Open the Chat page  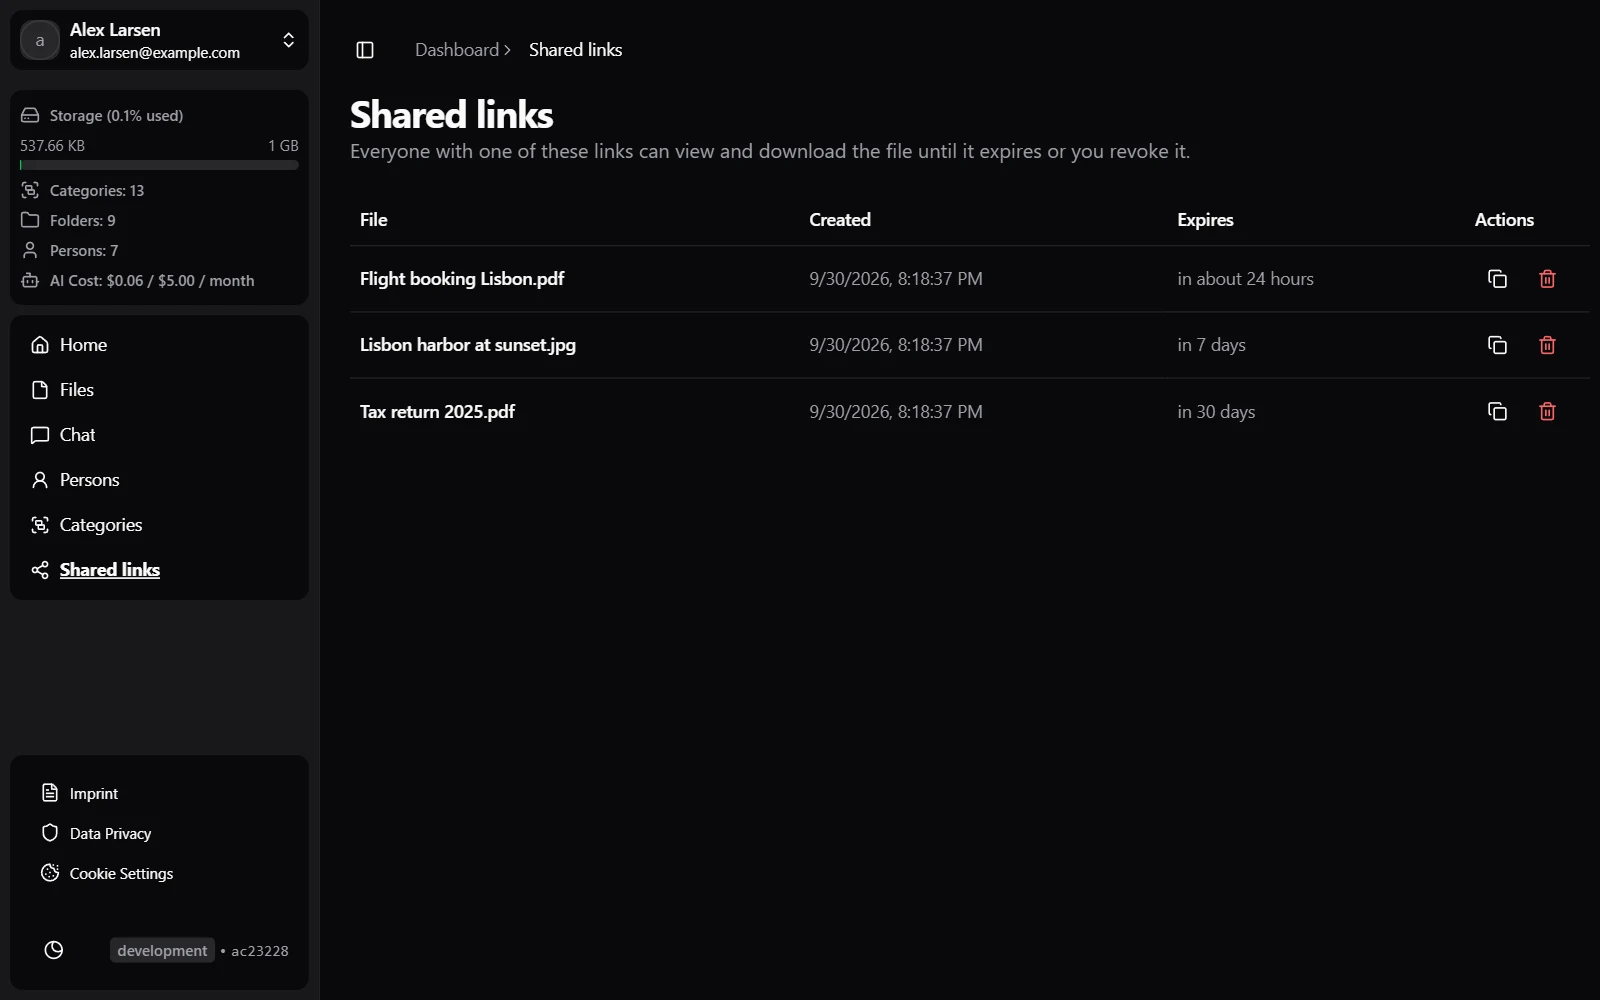click(159, 435)
